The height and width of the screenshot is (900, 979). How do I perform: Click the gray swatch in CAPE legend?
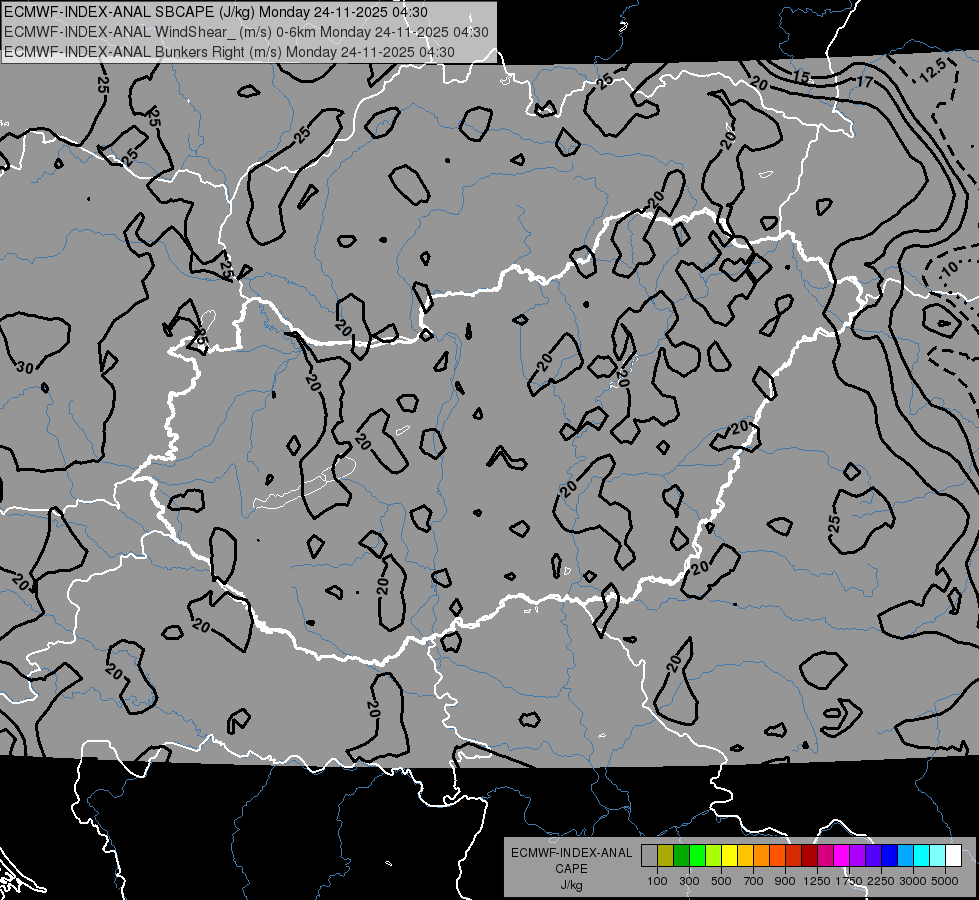tap(649, 855)
